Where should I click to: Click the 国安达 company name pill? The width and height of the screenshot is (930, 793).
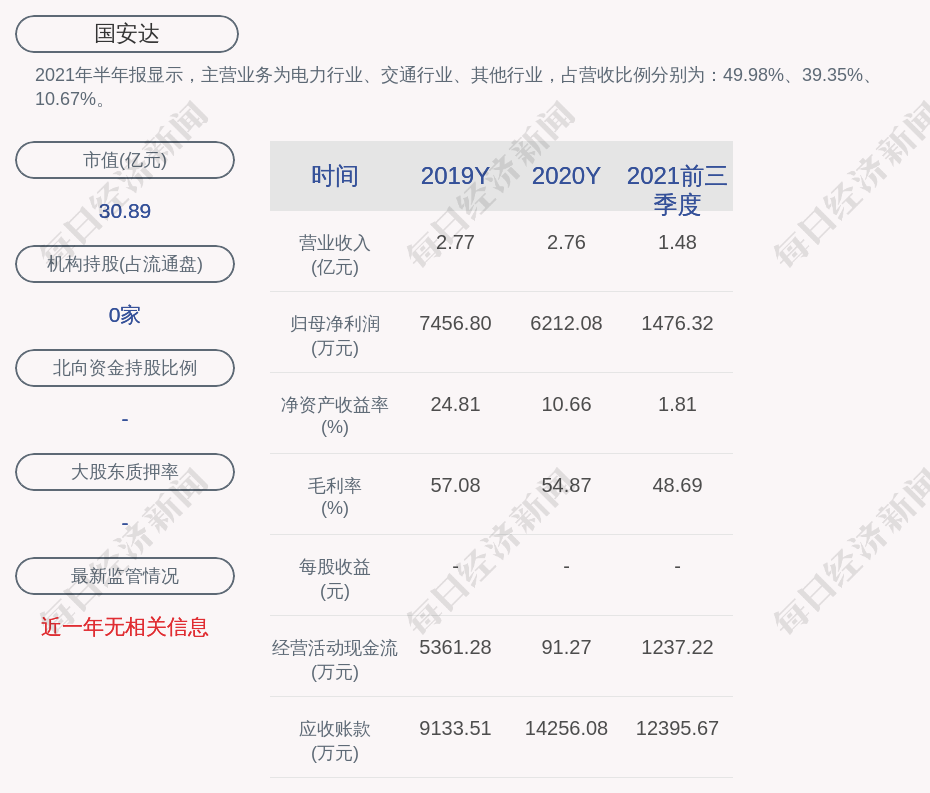127,34
